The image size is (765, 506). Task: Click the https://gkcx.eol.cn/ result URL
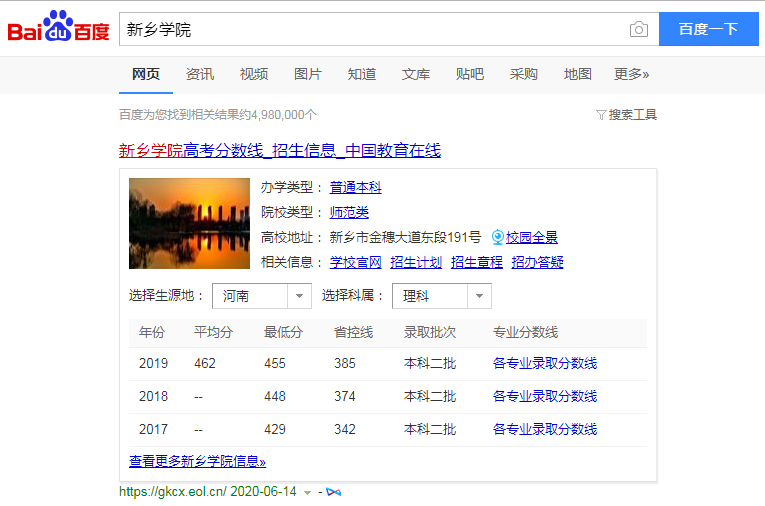[x=173, y=492]
